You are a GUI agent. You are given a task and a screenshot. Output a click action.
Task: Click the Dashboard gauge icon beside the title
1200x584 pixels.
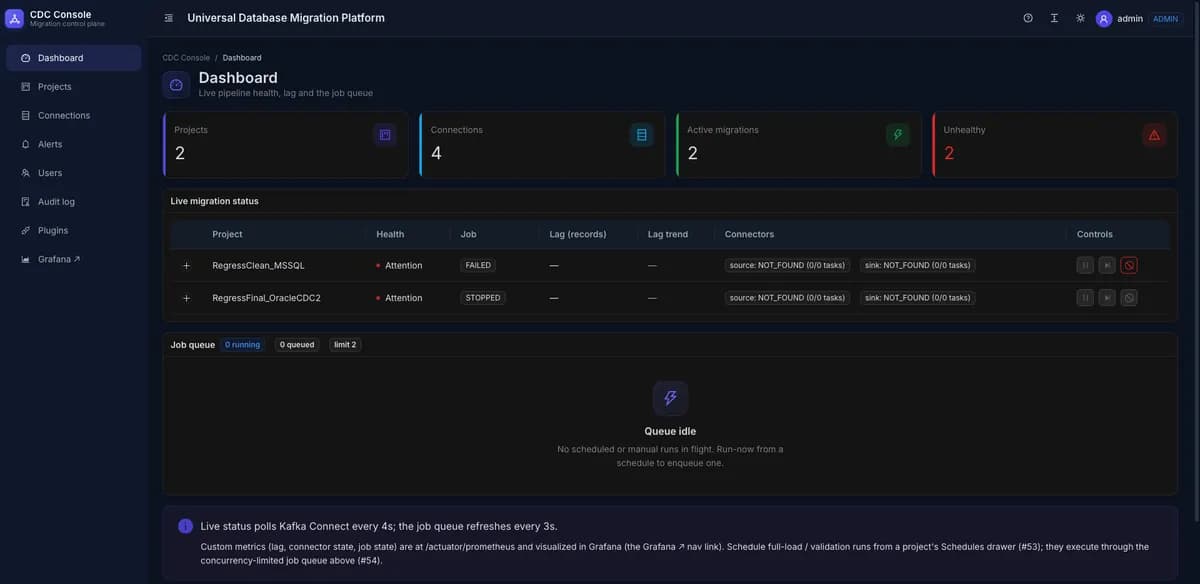coord(176,85)
